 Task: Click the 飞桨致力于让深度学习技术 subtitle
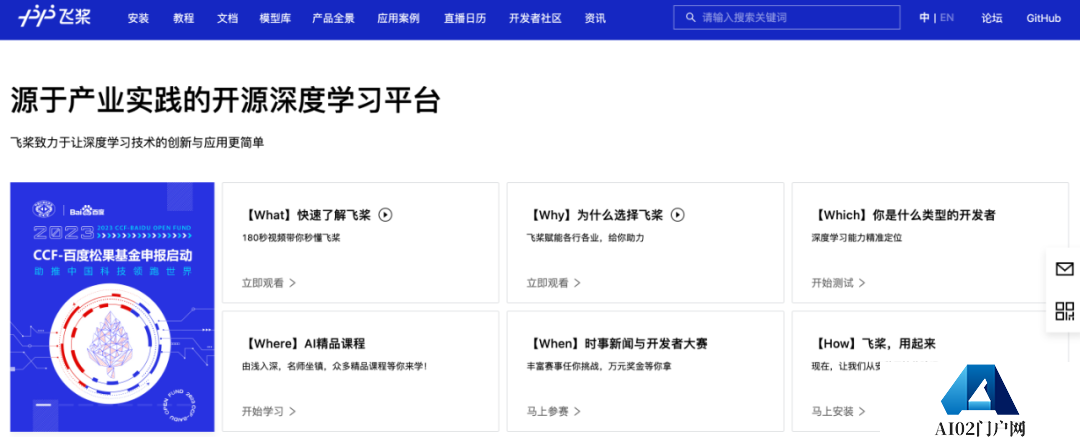pos(137,143)
